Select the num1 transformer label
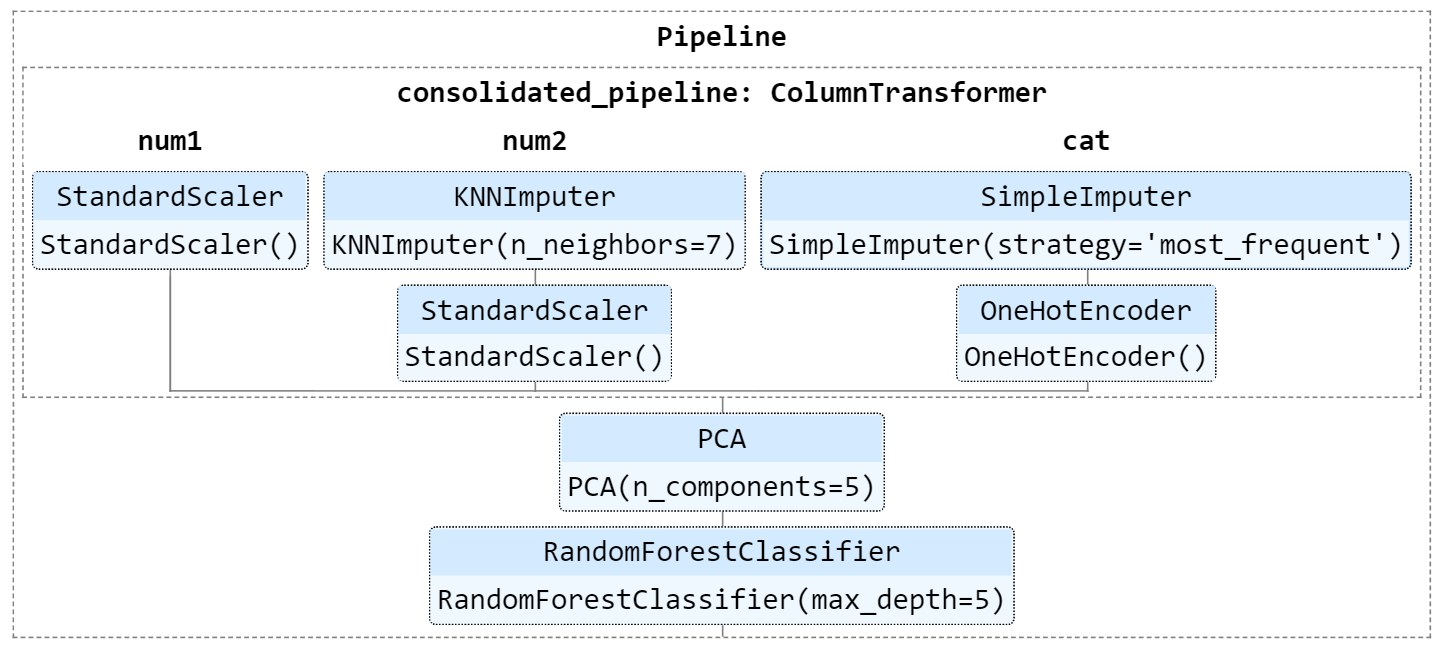The width and height of the screenshot is (1441, 647). [170, 141]
